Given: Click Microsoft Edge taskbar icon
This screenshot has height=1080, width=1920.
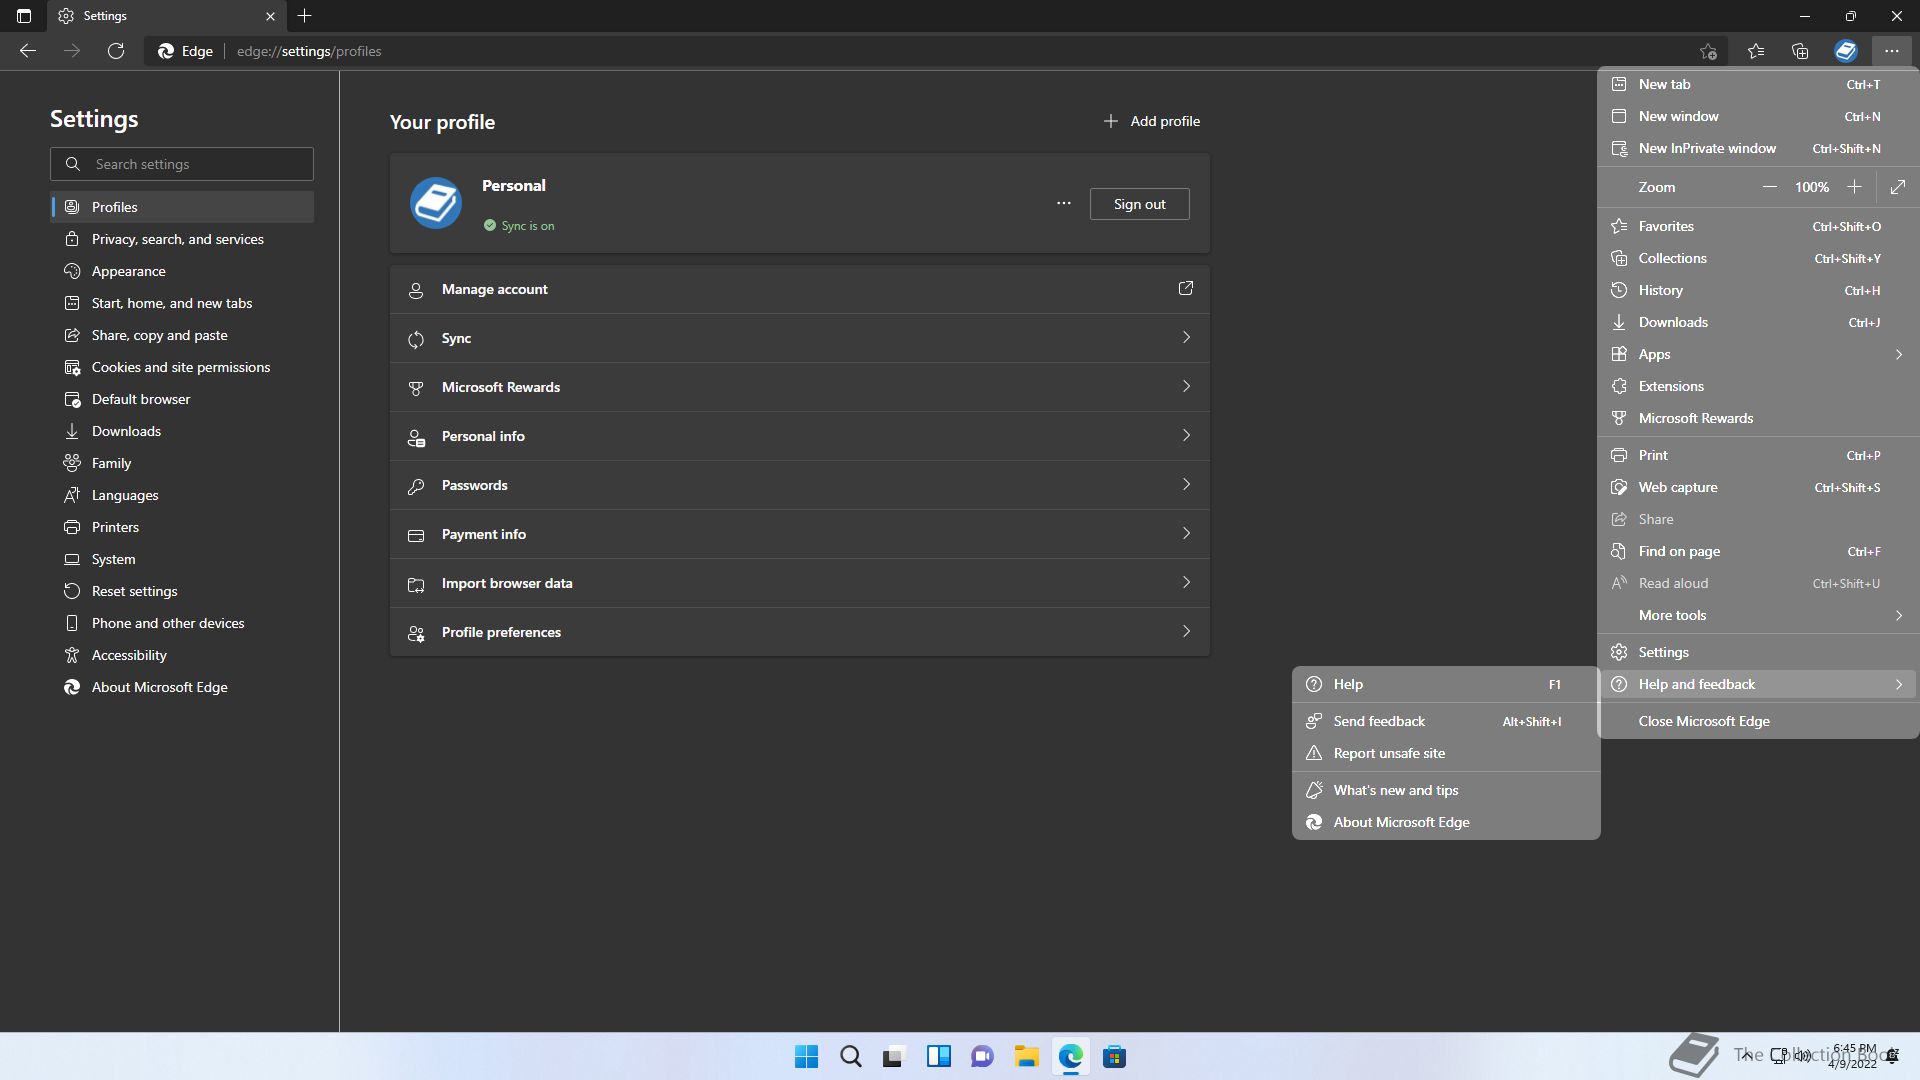Looking at the screenshot, I should (x=1070, y=1056).
